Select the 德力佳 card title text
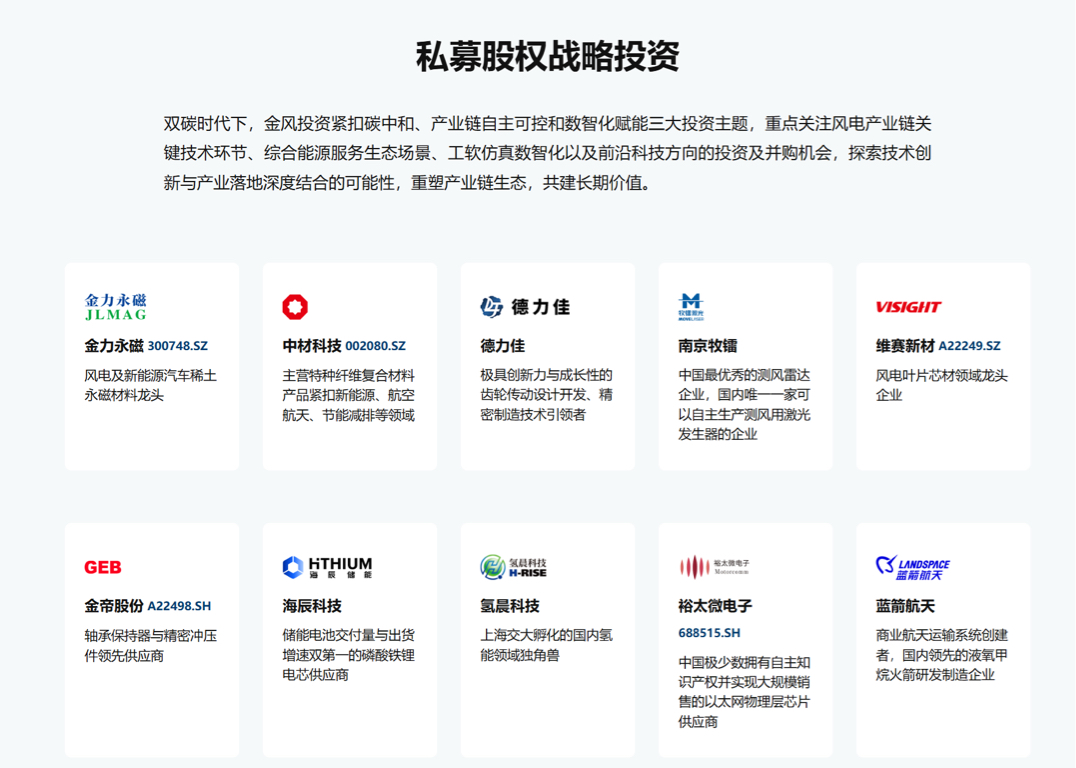Screen dimensions: 1076x768 [502, 346]
